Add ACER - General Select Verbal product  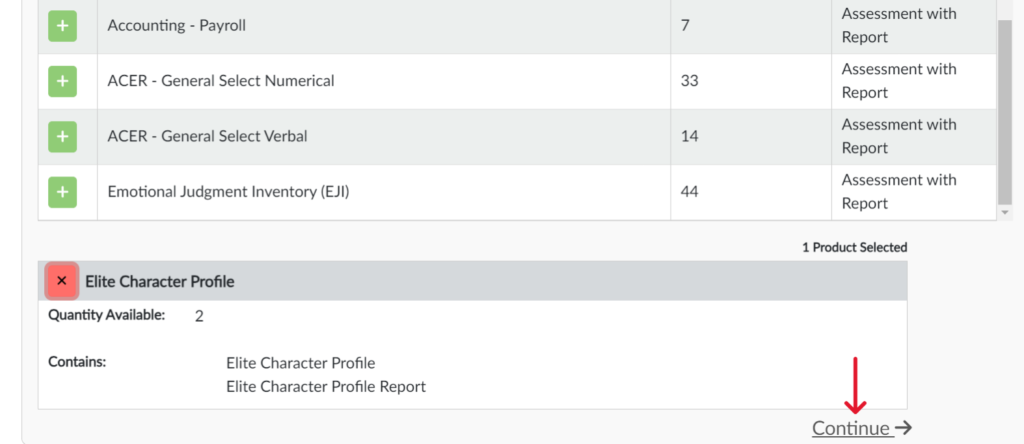[x=62, y=136]
